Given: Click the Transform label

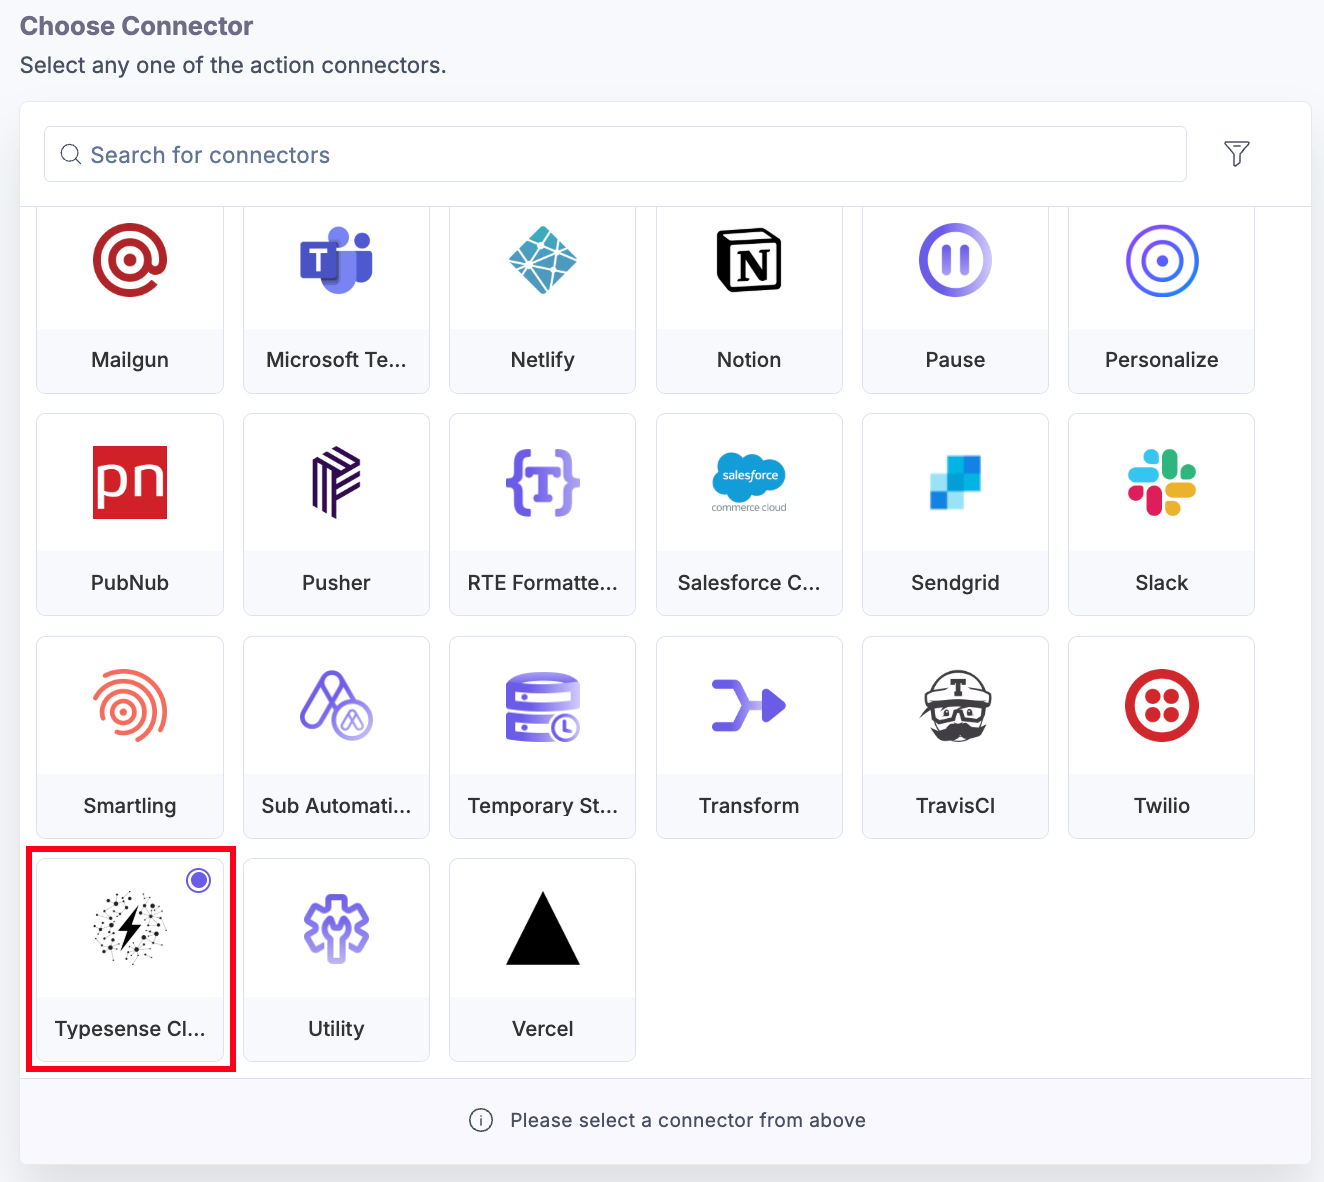Looking at the screenshot, I should click(x=749, y=806).
